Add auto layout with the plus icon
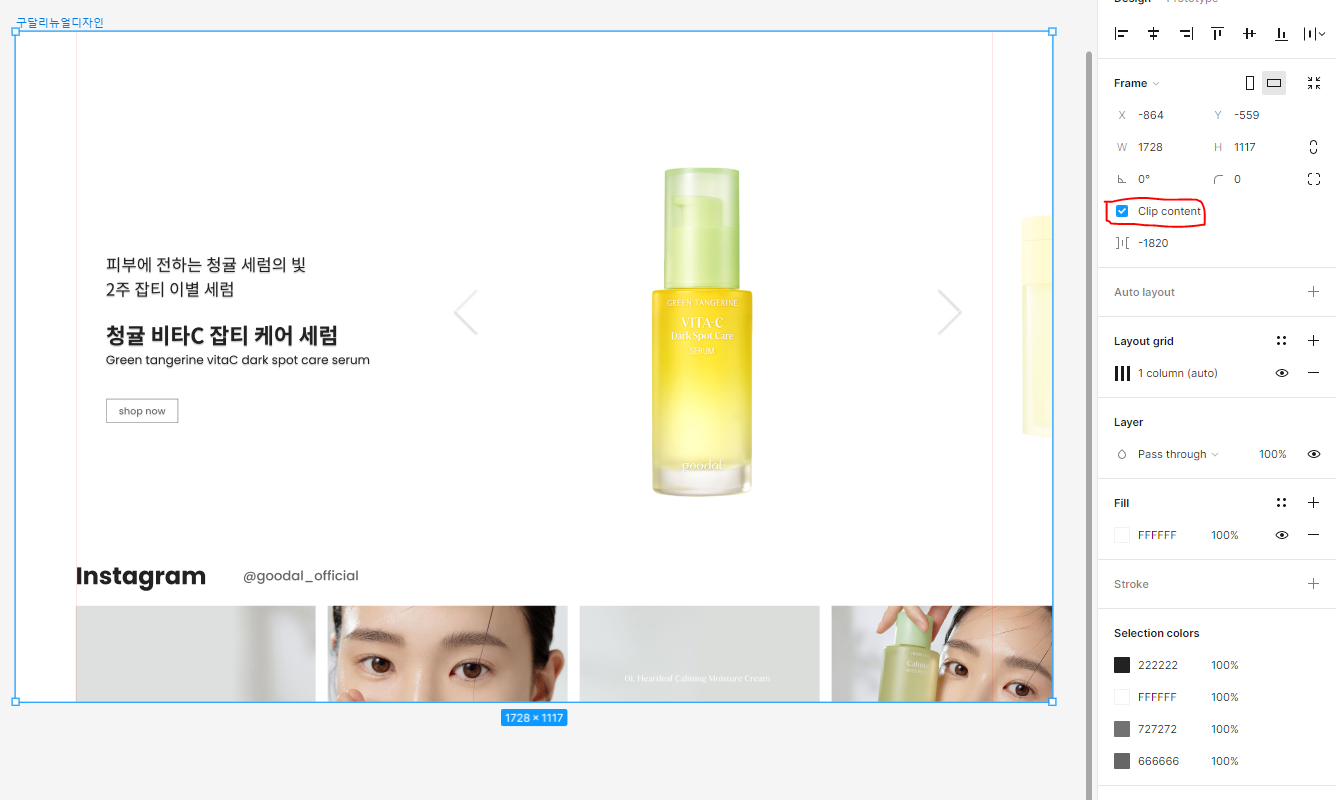Image resolution: width=1336 pixels, height=800 pixels. point(1314,292)
